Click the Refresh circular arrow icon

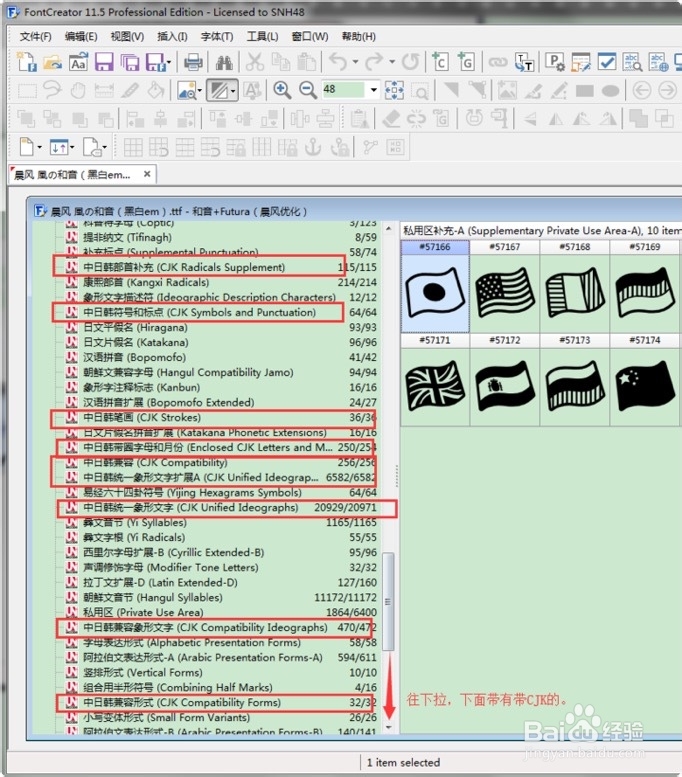click(410, 62)
